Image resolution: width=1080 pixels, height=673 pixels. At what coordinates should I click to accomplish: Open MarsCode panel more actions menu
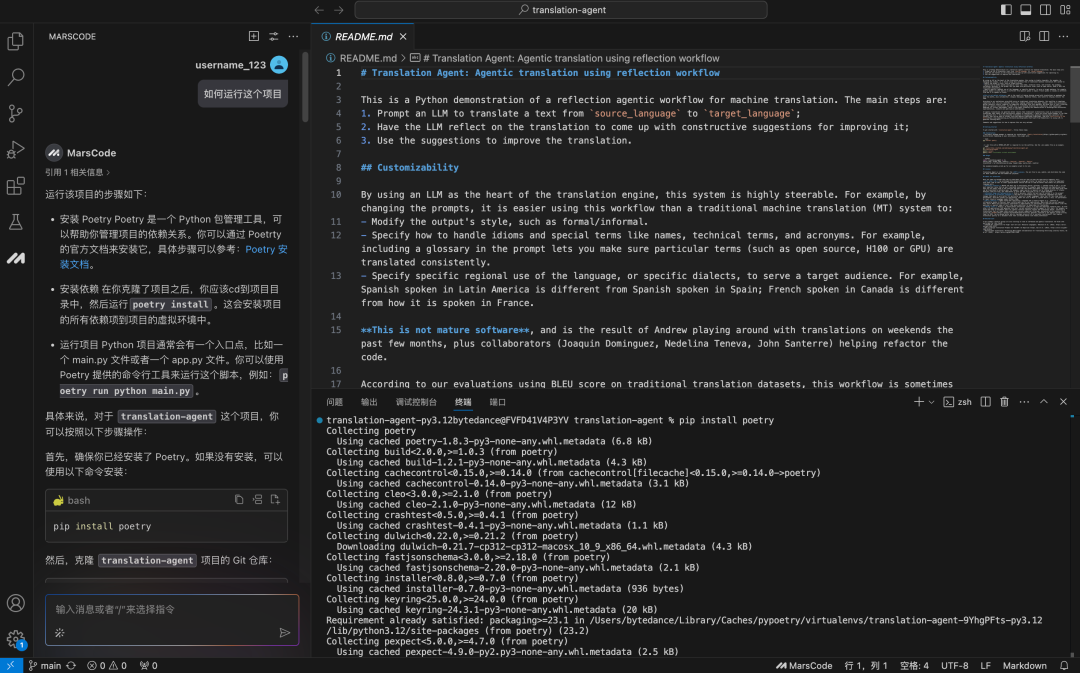pyautogui.click(x=293, y=36)
